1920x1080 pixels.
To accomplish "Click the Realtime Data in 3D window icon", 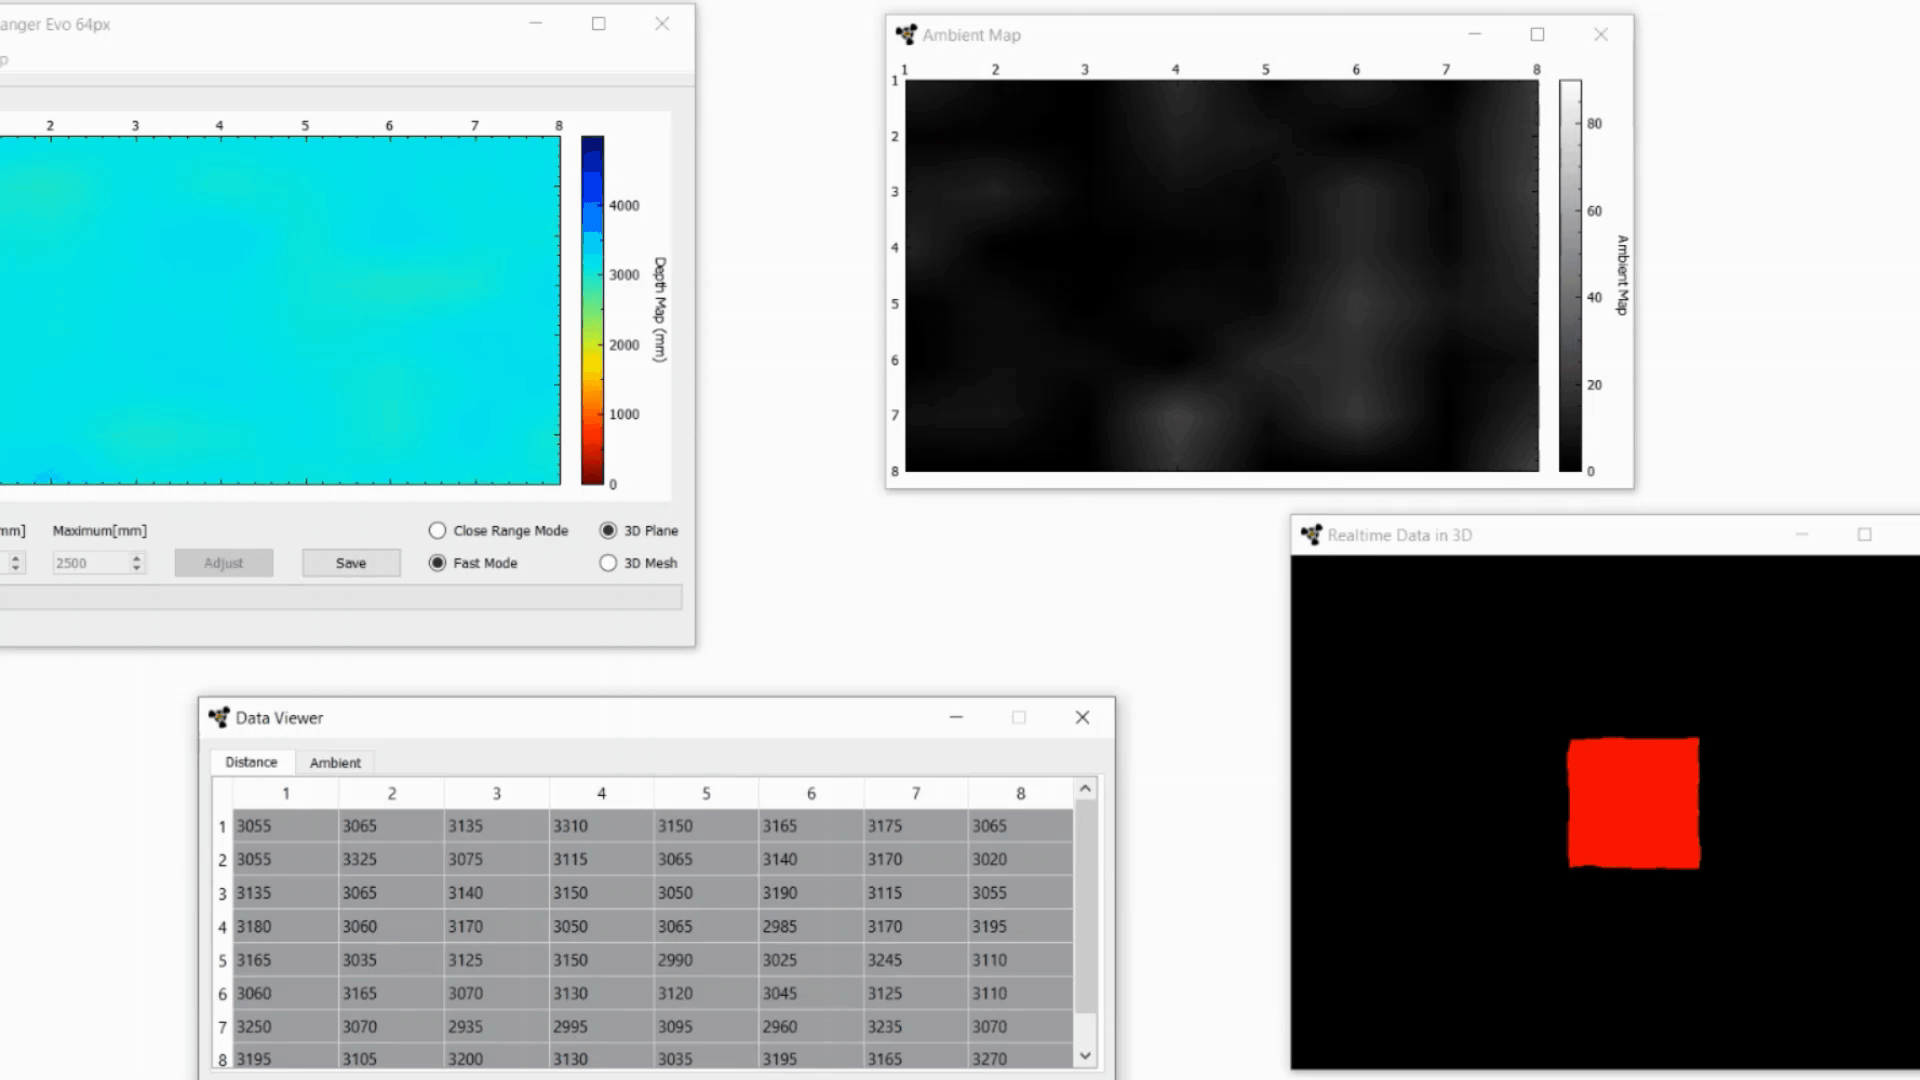I will point(1311,535).
